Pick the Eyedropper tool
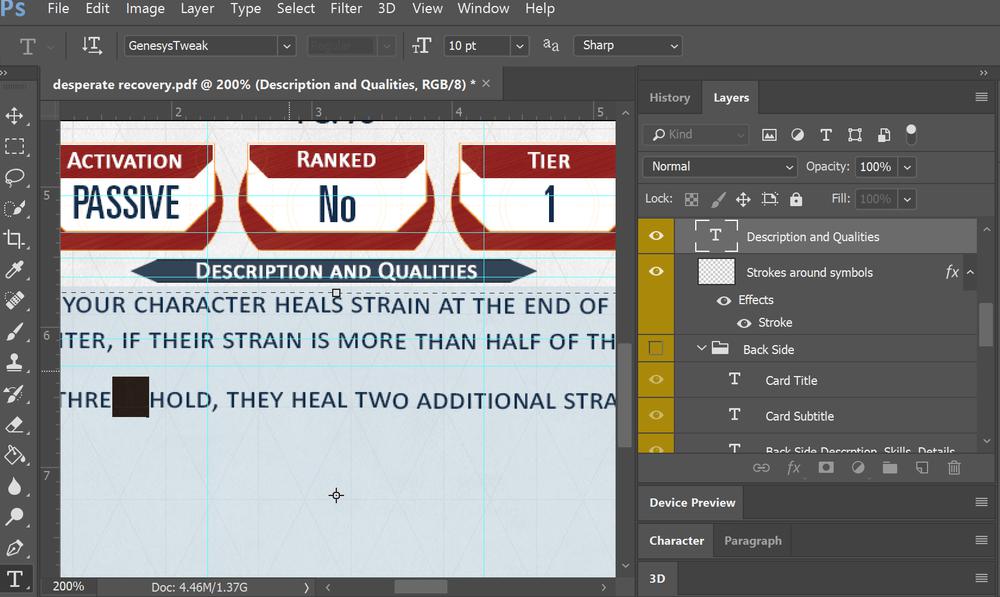The height and width of the screenshot is (597, 1000). point(14,269)
